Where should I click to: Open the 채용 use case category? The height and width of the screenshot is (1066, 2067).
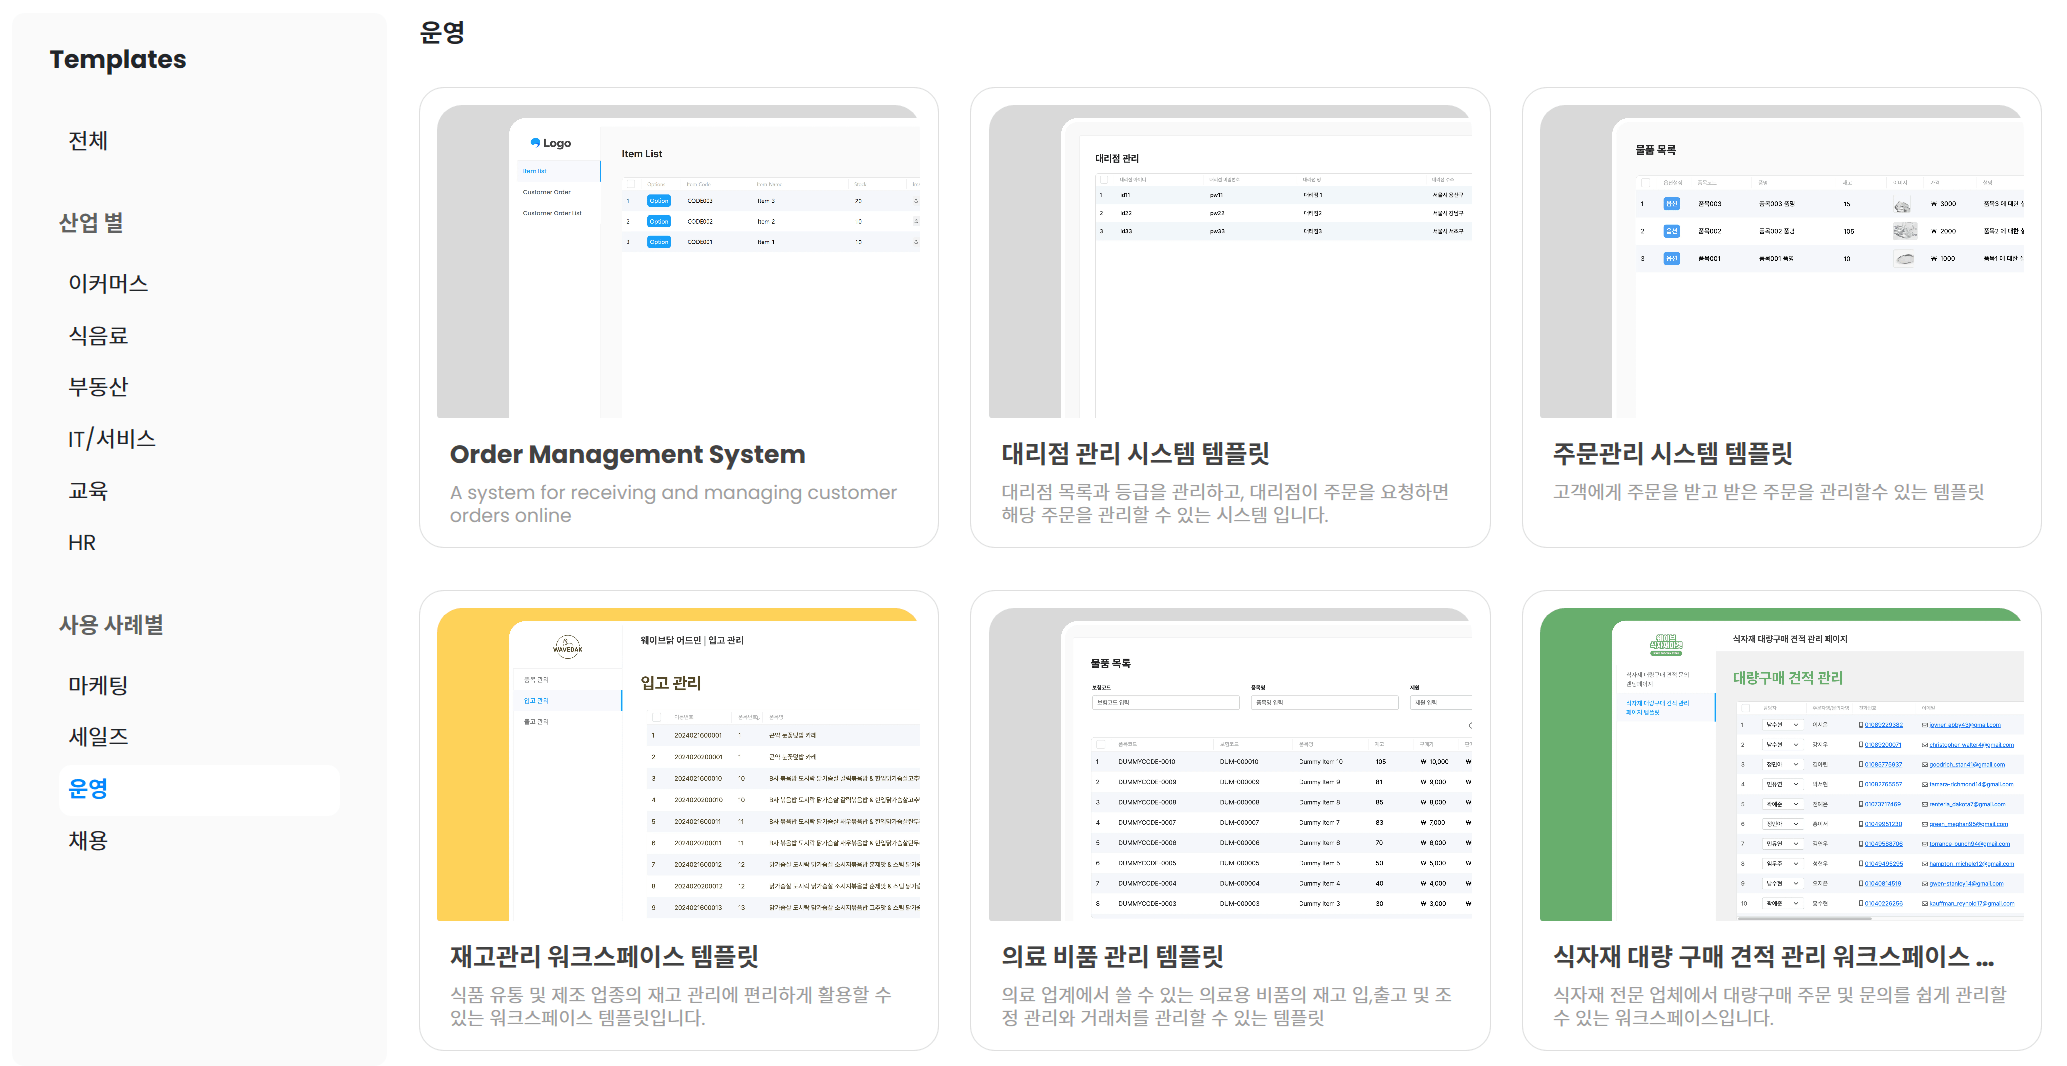[88, 841]
